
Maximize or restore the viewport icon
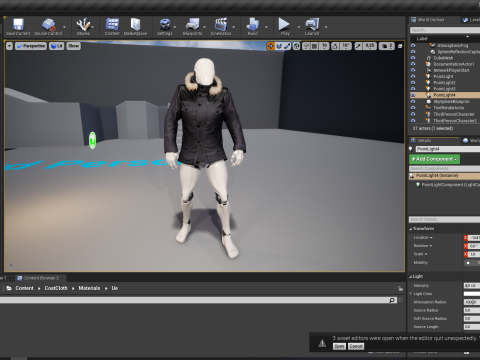pos(400,46)
